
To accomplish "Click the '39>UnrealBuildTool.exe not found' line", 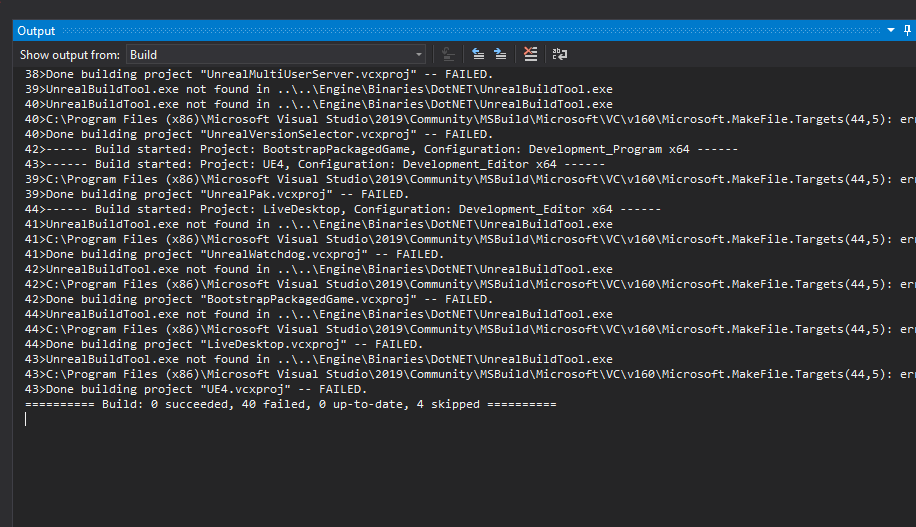I will coord(319,89).
